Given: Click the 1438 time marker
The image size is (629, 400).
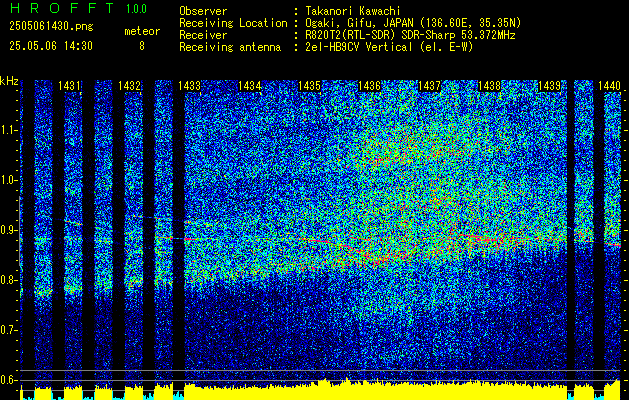Looking at the screenshot, I should [489, 85].
